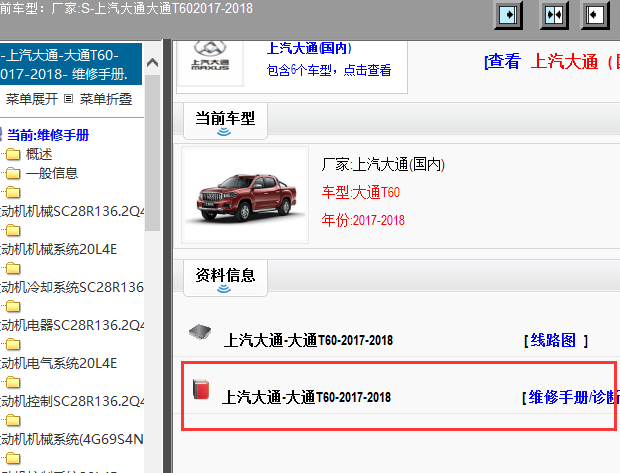Click the expand-left panel layout icon
Viewport: 620px width, 473px height.
pos(595,15)
